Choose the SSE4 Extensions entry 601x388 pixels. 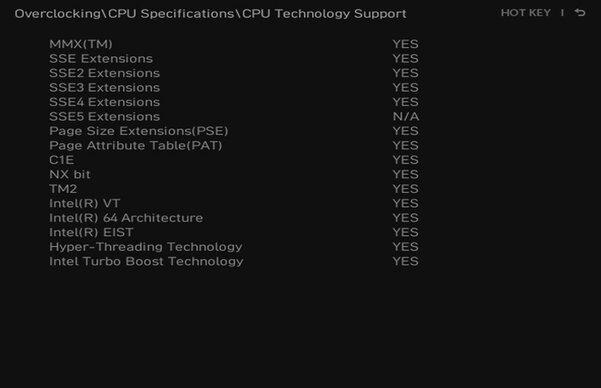coord(104,102)
